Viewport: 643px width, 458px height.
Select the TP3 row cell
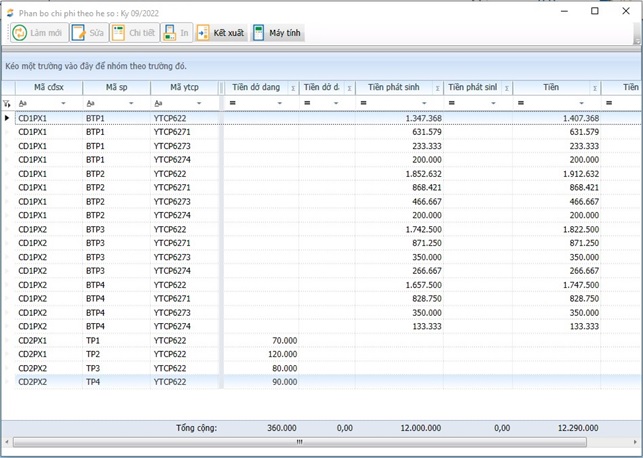click(x=93, y=368)
